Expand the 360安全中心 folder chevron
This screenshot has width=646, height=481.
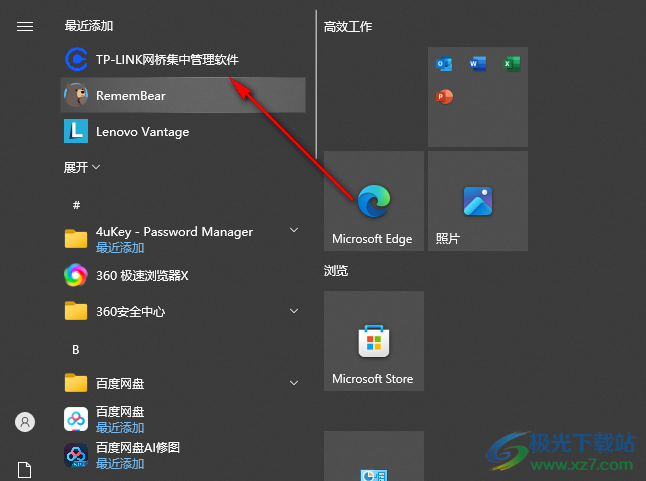[294, 311]
